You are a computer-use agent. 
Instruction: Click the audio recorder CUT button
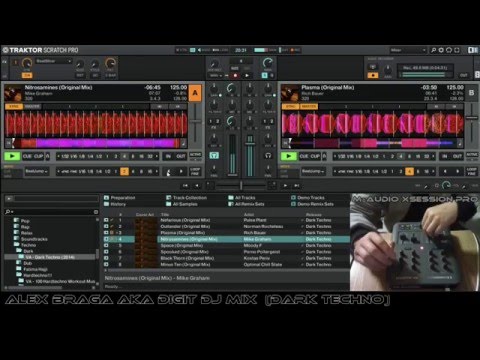tap(464, 75)
